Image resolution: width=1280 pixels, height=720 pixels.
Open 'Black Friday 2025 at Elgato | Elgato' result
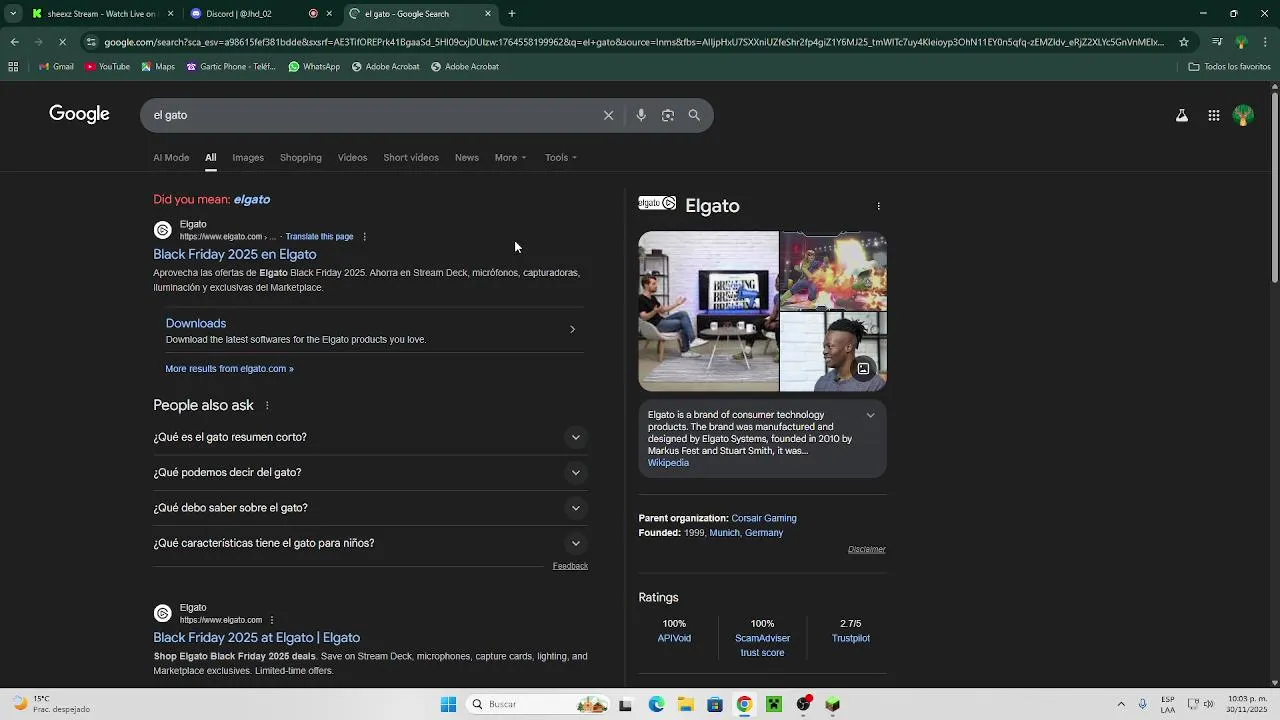(x=257, y=638)
